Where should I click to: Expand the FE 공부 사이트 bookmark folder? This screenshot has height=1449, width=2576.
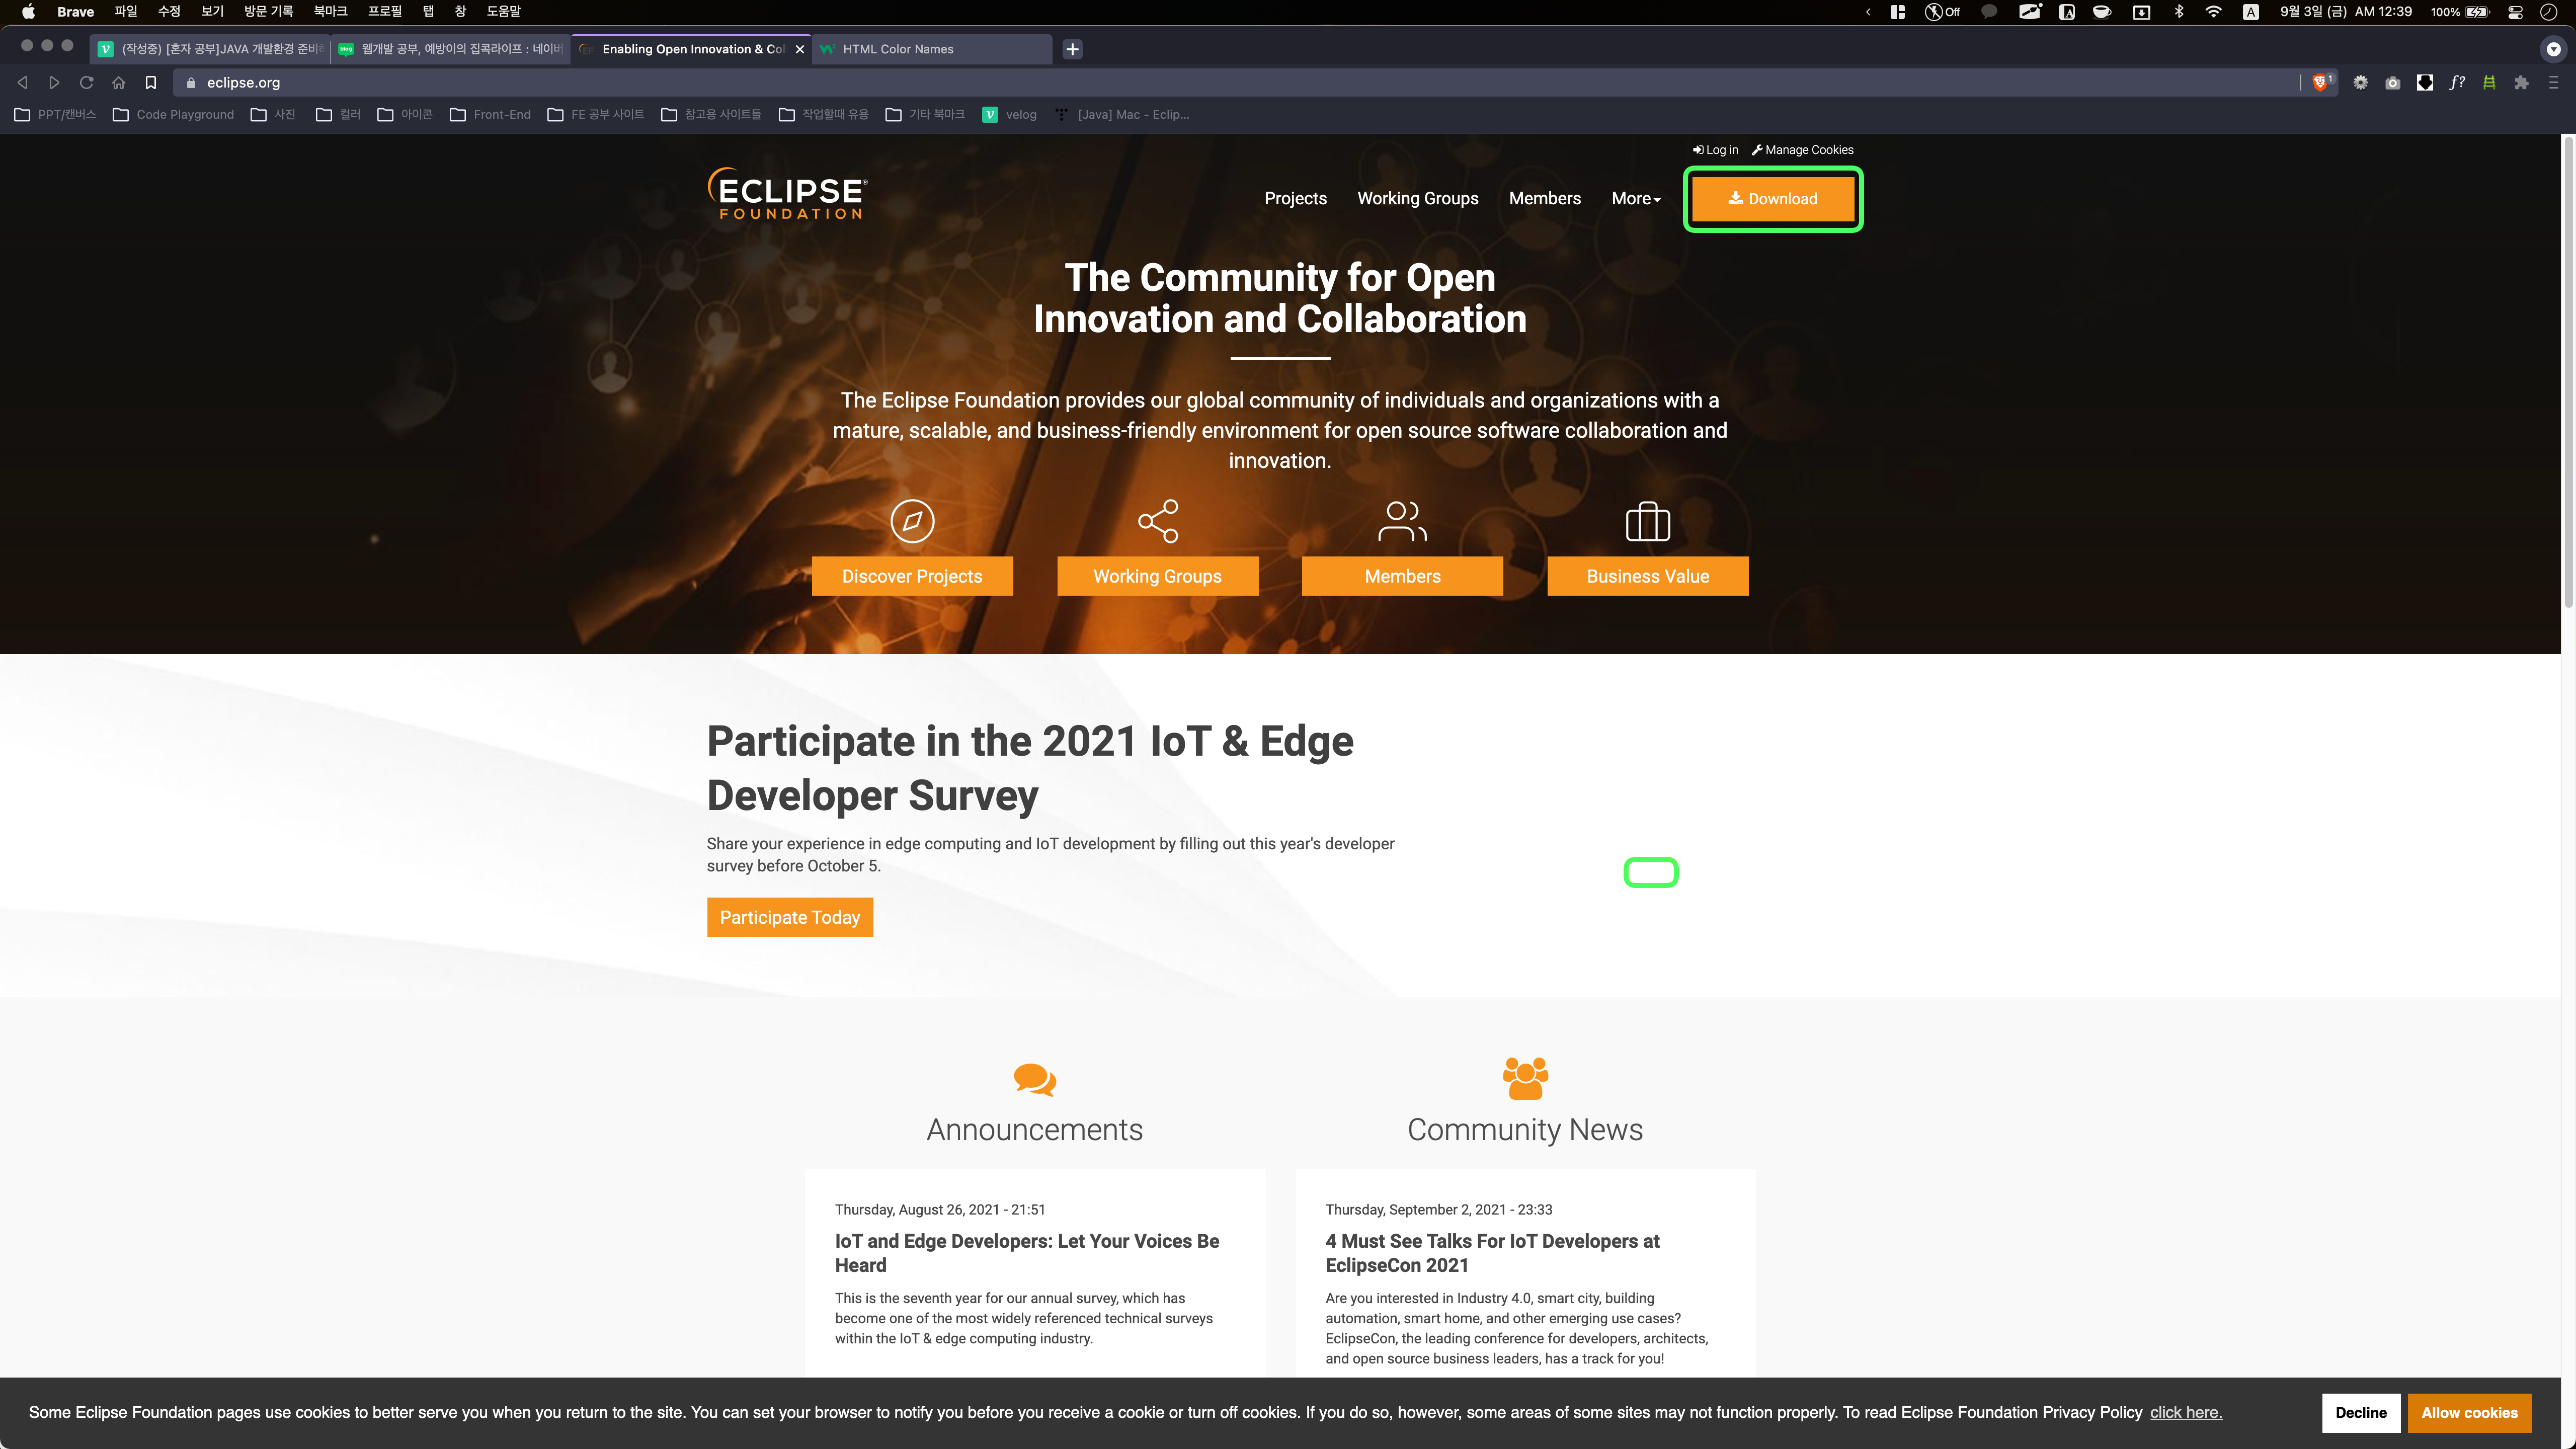[x=596, y=115]
